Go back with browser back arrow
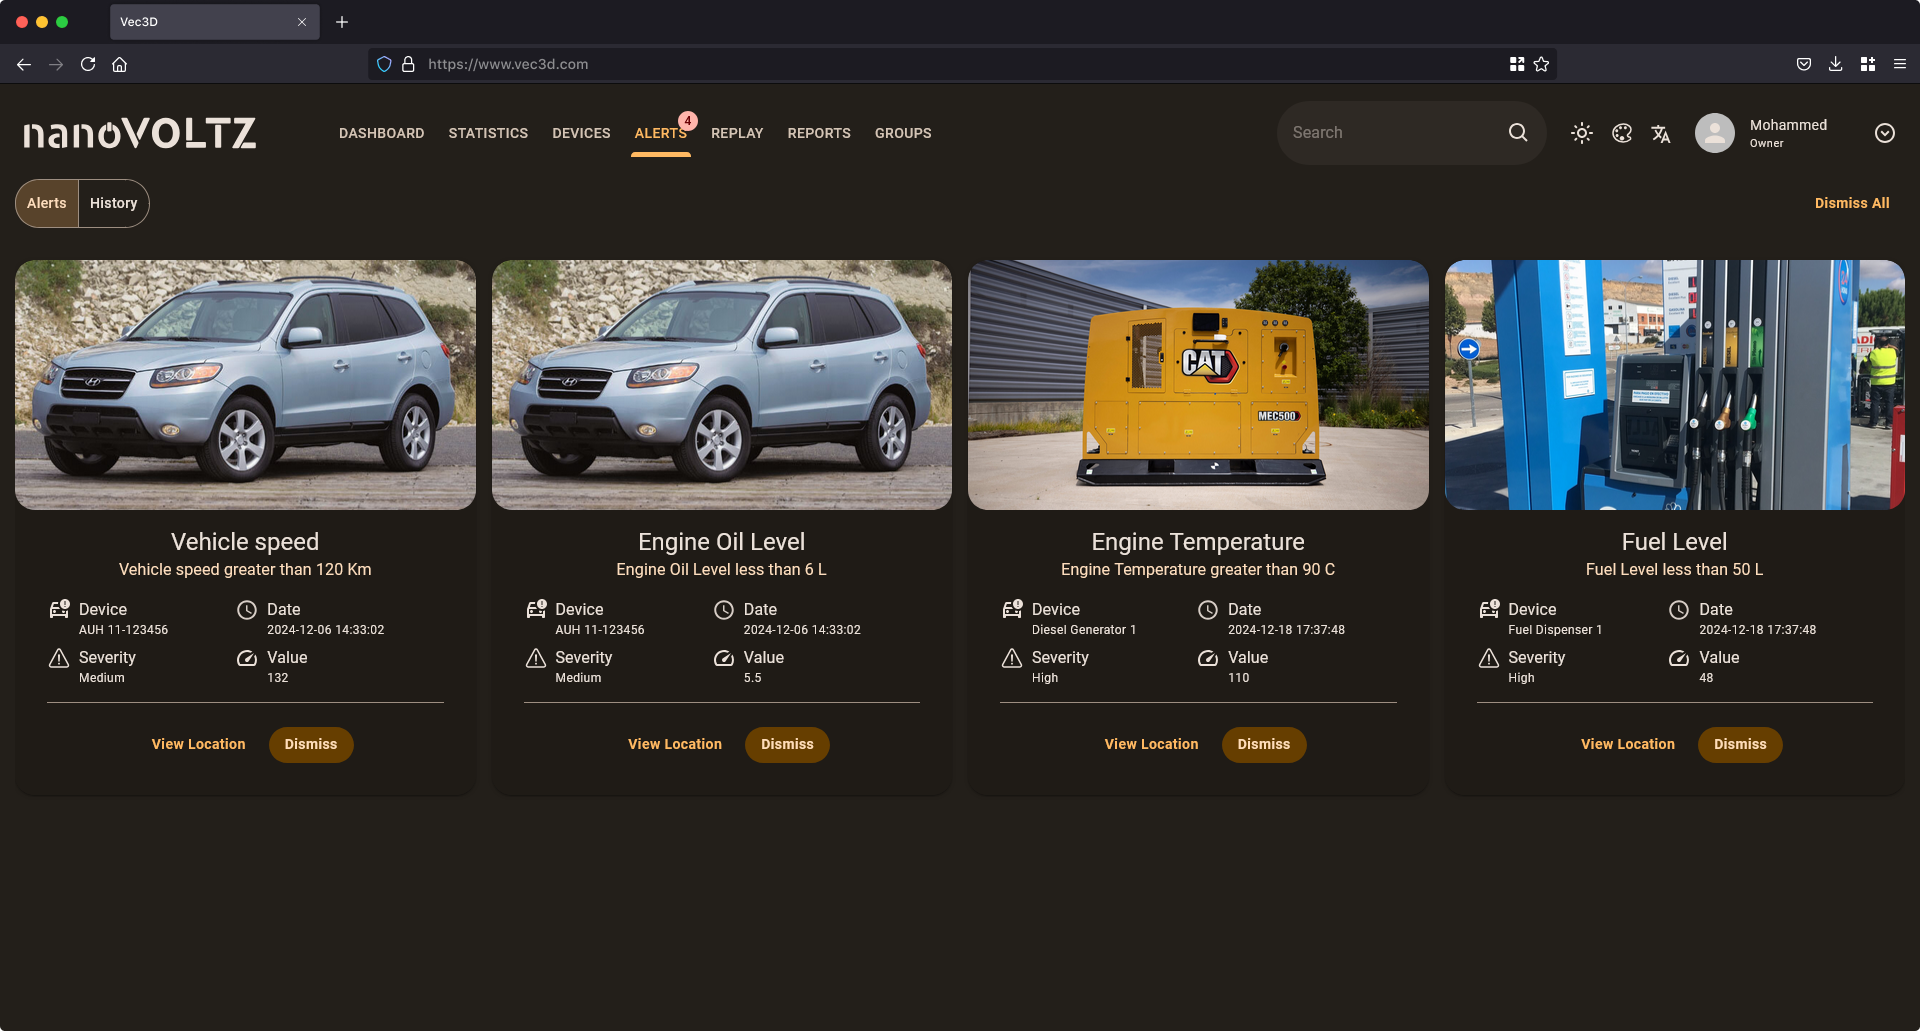The height and width of the screenshot is (1031, 1920). [24, 64]
